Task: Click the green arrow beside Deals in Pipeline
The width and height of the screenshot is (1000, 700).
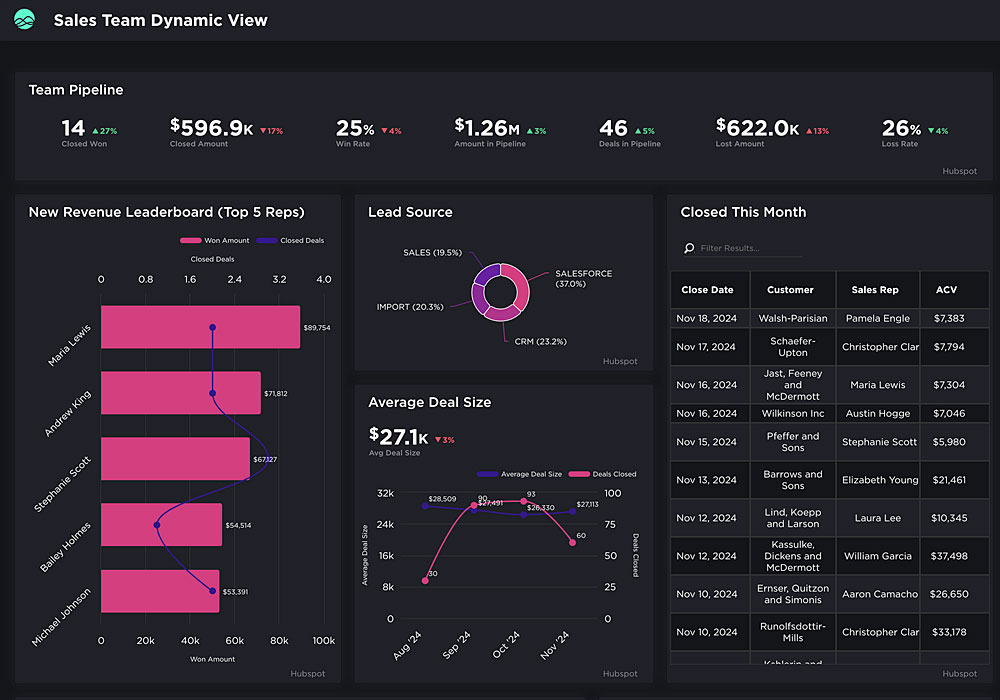Action: click(x=635, y=131)
